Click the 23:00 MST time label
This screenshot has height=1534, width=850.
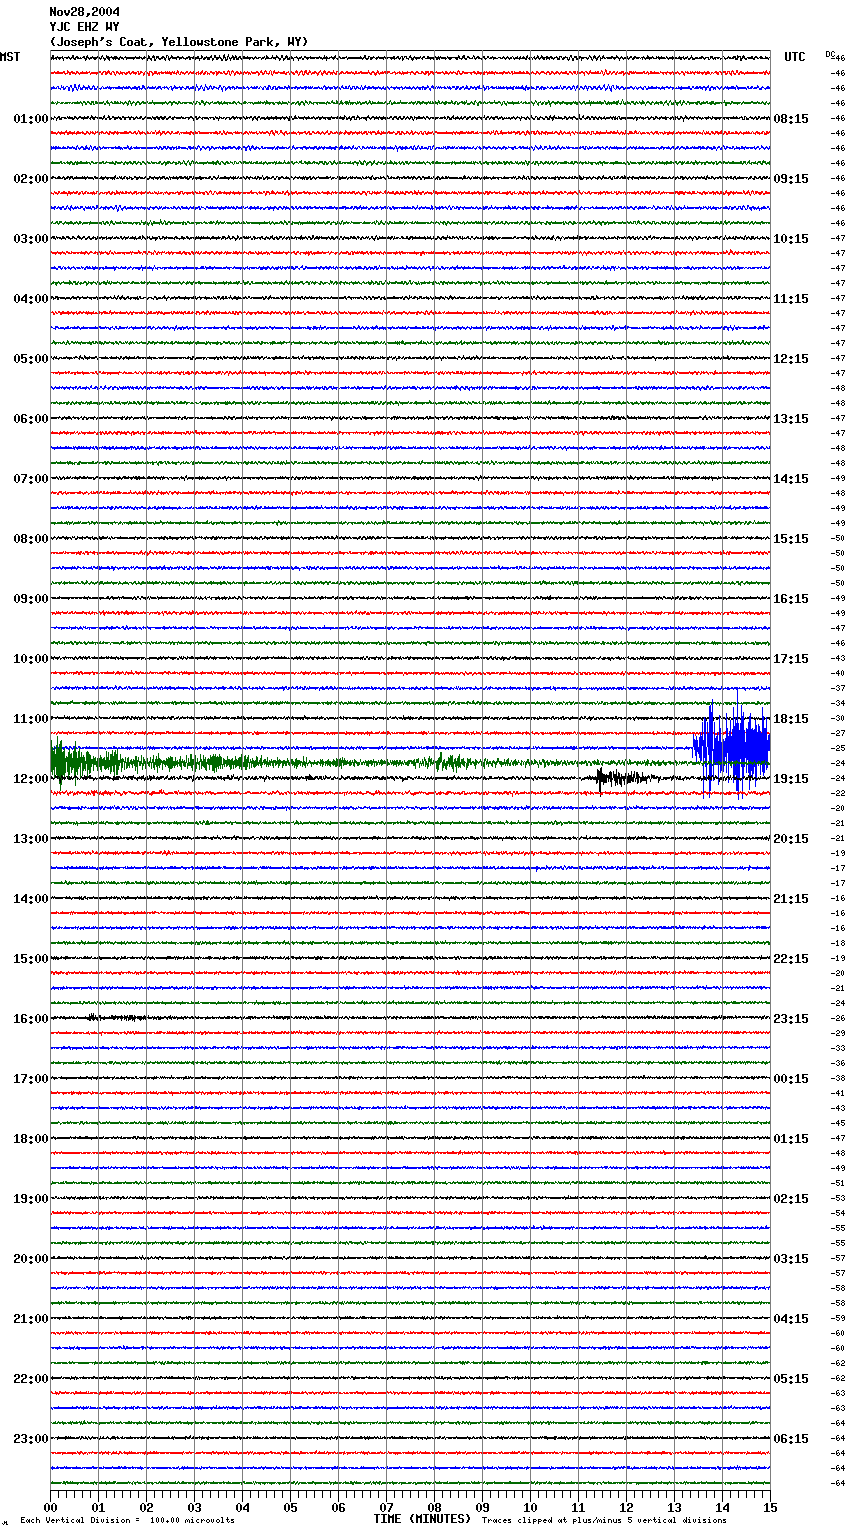click(31, 1439)
